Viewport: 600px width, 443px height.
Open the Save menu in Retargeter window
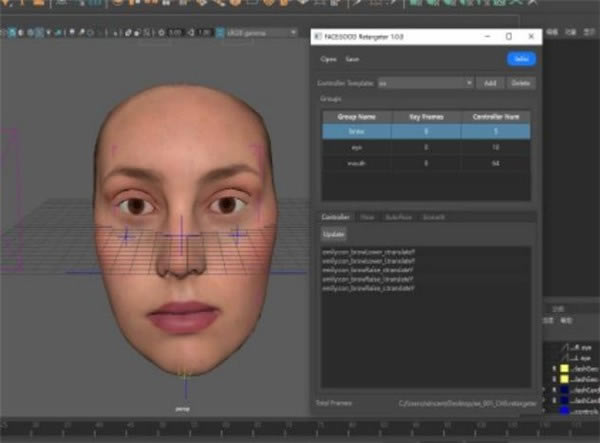click(352, 59)
